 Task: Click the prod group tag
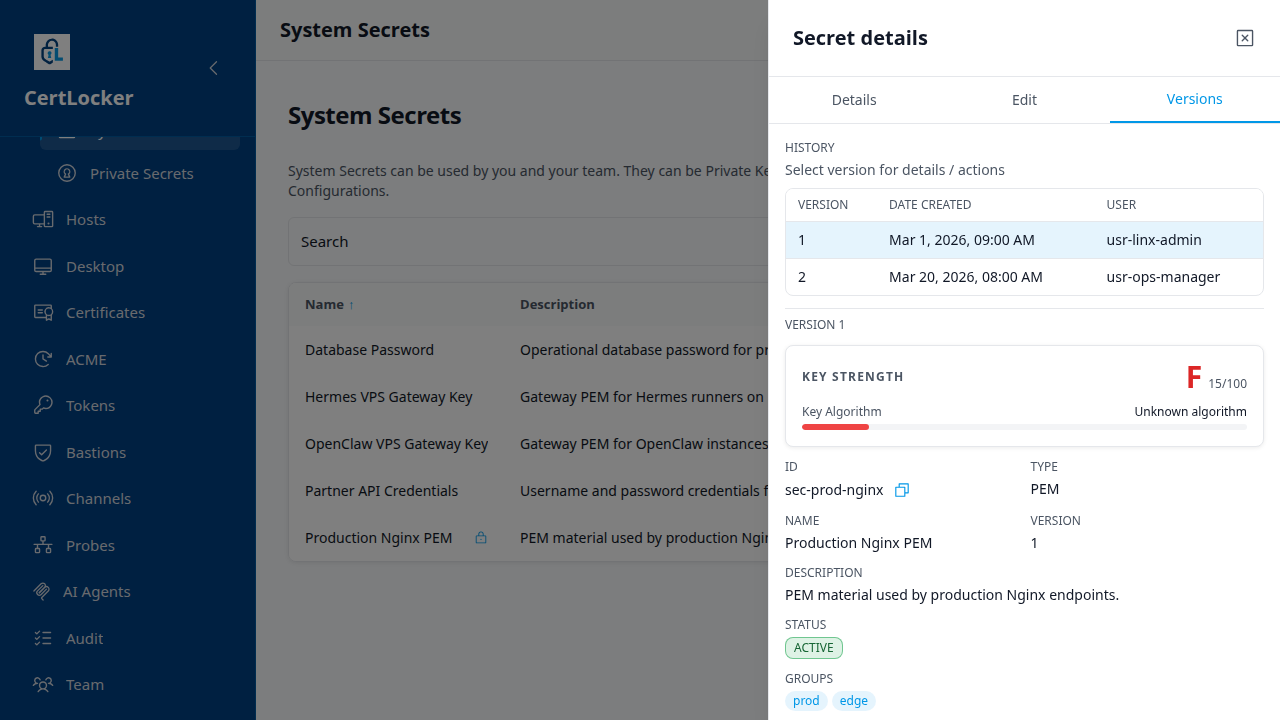(806, 701)
